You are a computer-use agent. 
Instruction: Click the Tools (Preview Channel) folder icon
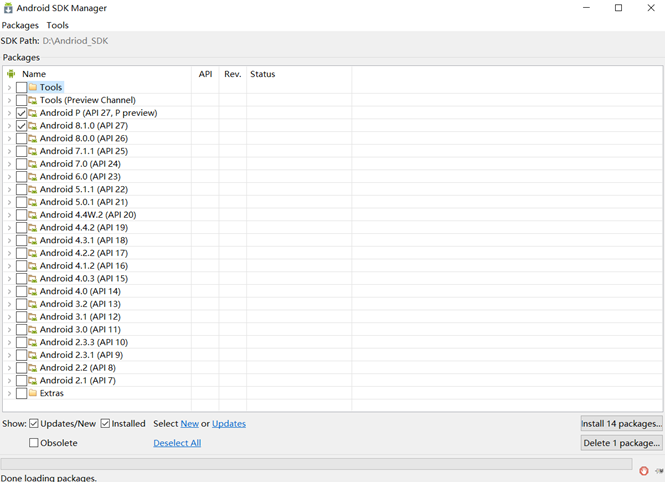[x=33, y=100]
